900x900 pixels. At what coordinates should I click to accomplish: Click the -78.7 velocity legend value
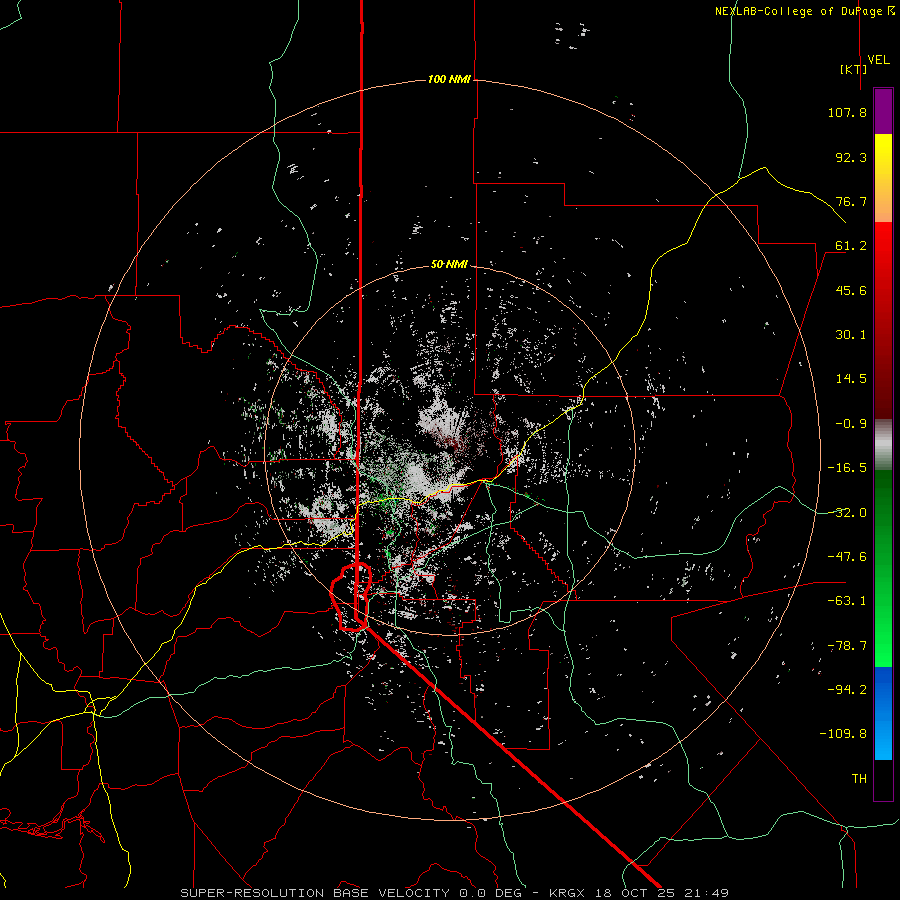click(x=847, y=646)
